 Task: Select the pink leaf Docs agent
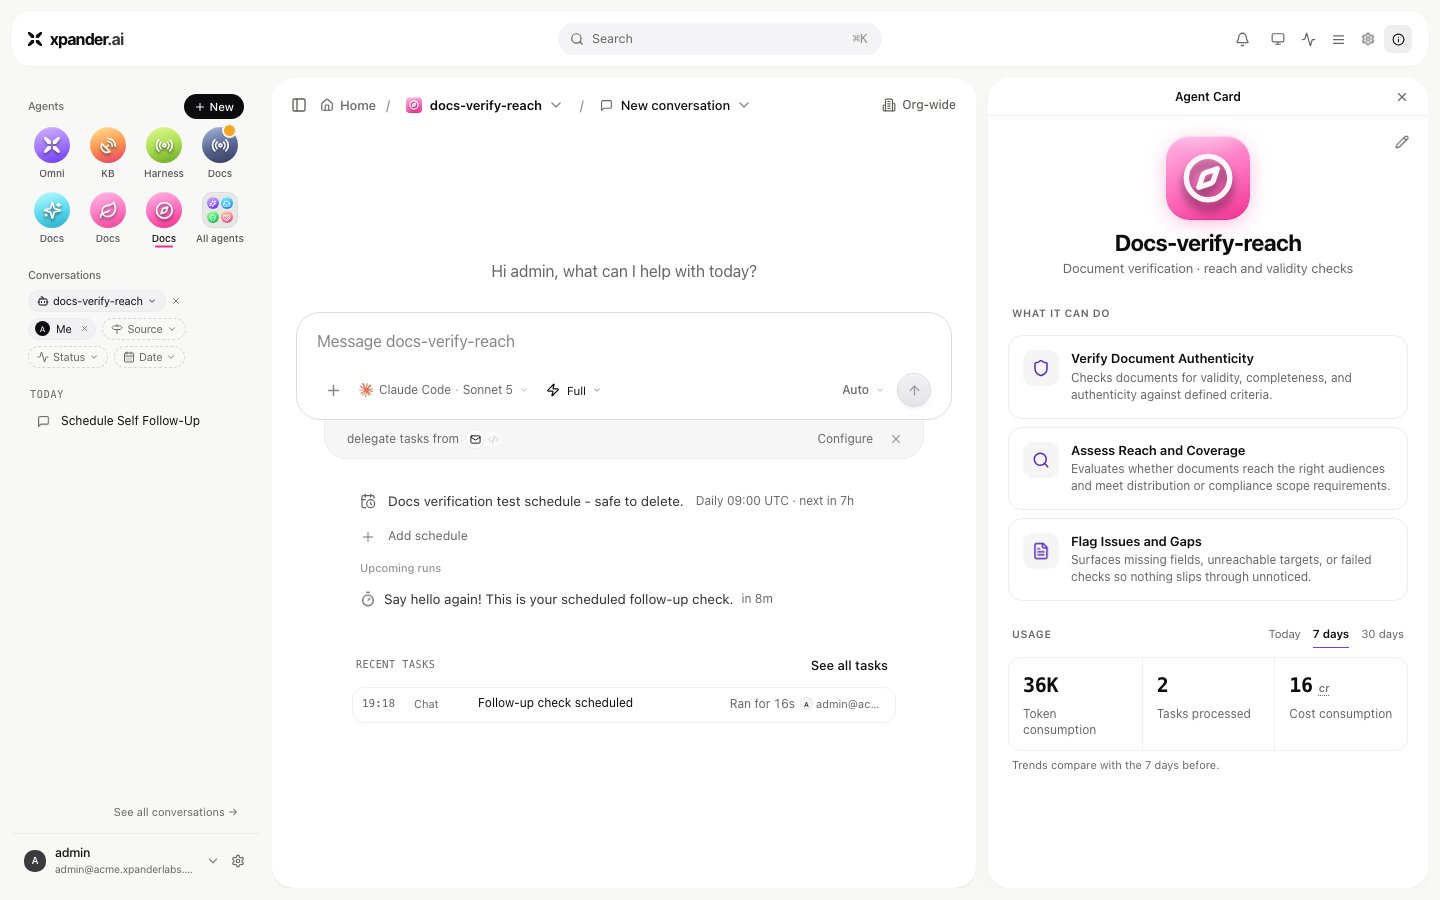[x=108, y=211]
